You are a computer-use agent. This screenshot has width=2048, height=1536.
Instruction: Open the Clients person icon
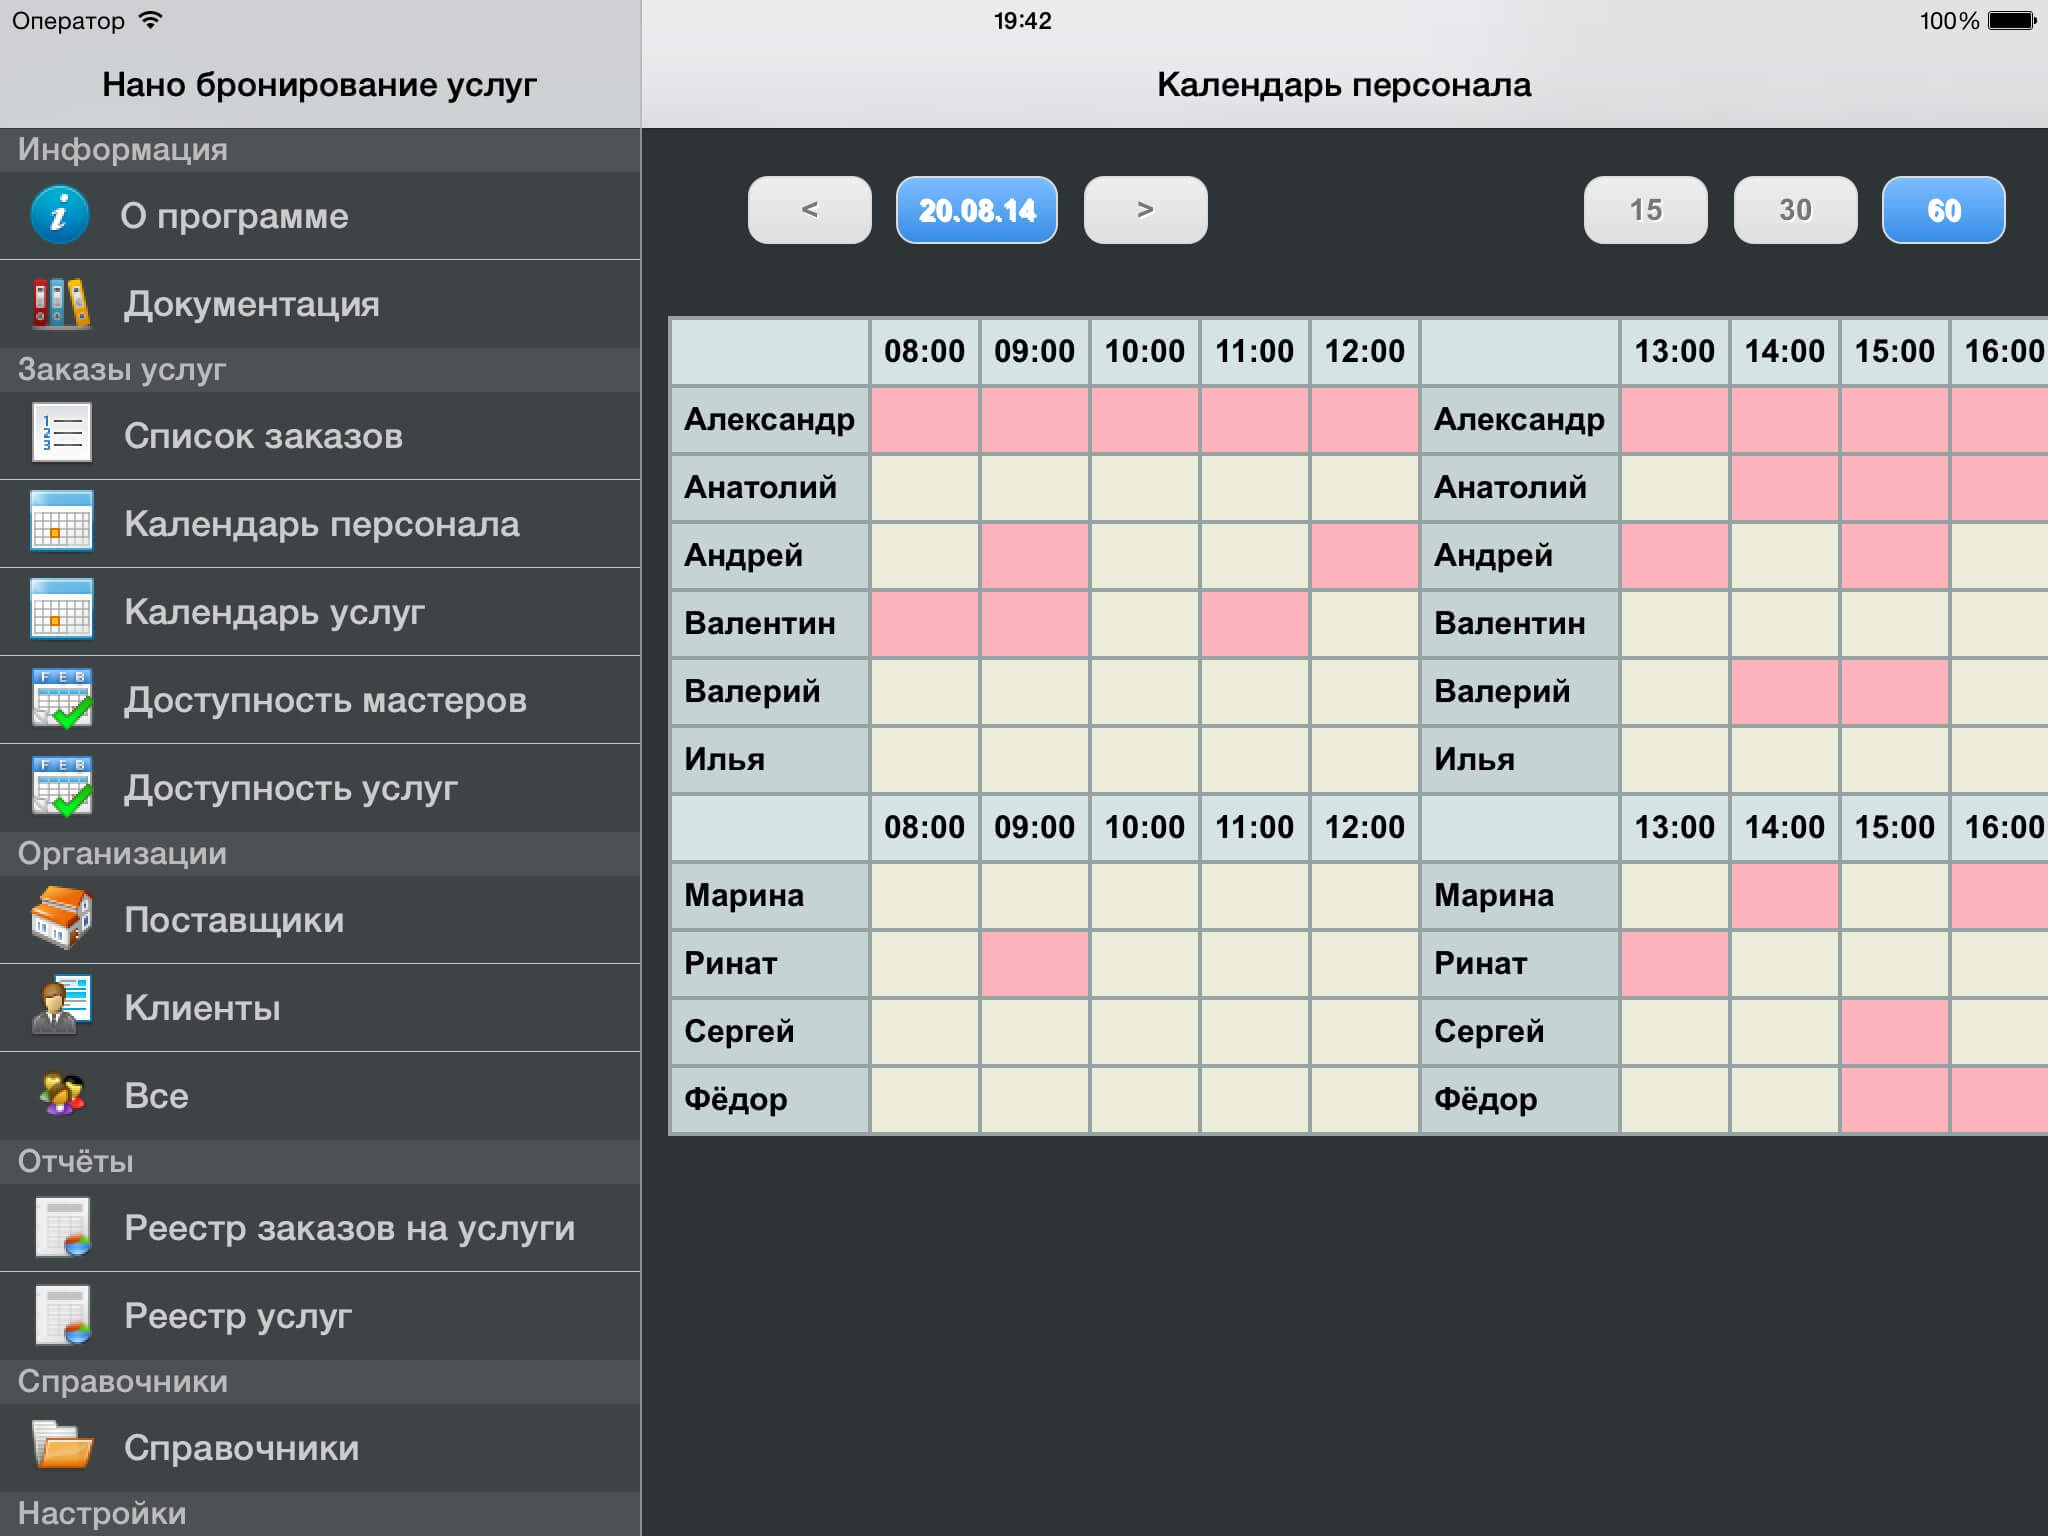tap(61, 1006)
